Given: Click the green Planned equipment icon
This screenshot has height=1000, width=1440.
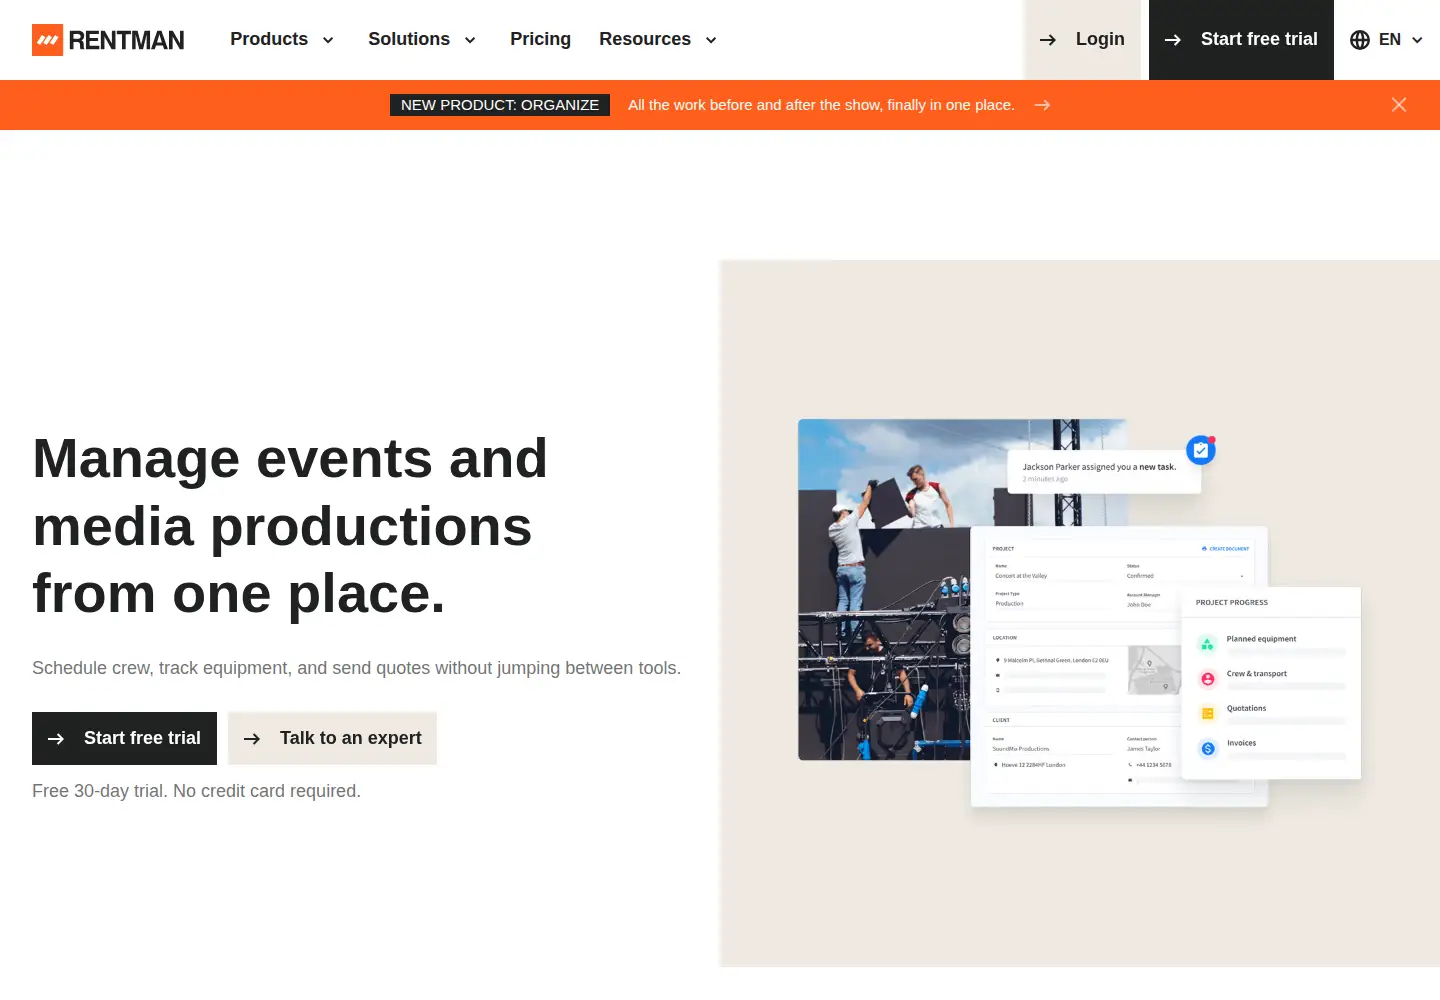Looking at the screenshot, I should [1207, 644].
